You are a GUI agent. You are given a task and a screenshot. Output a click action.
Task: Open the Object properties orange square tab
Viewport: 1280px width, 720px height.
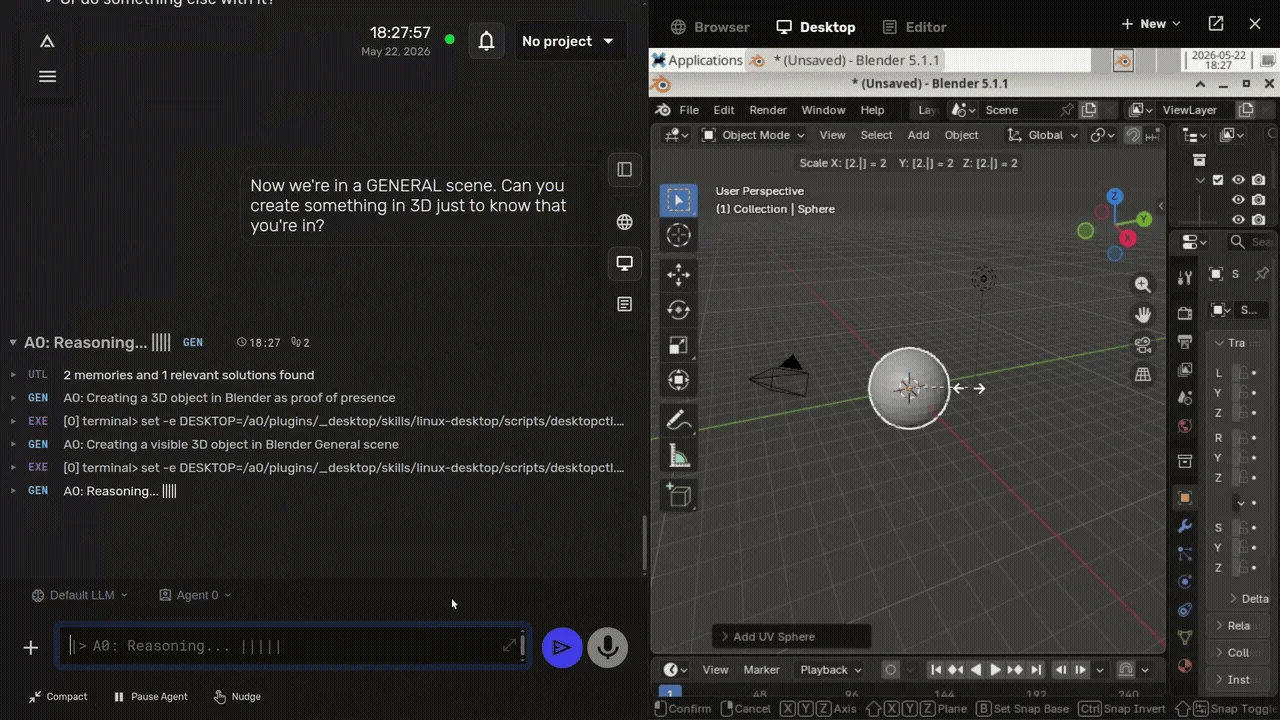click(1185, 498)
